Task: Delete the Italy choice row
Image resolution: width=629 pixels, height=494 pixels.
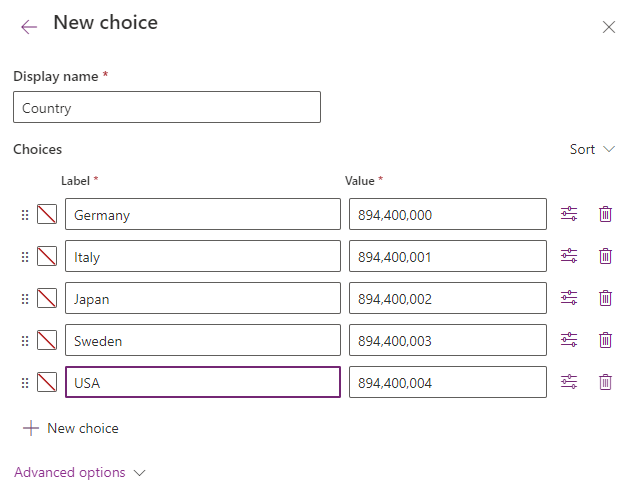Action: [x=605, y=256]
